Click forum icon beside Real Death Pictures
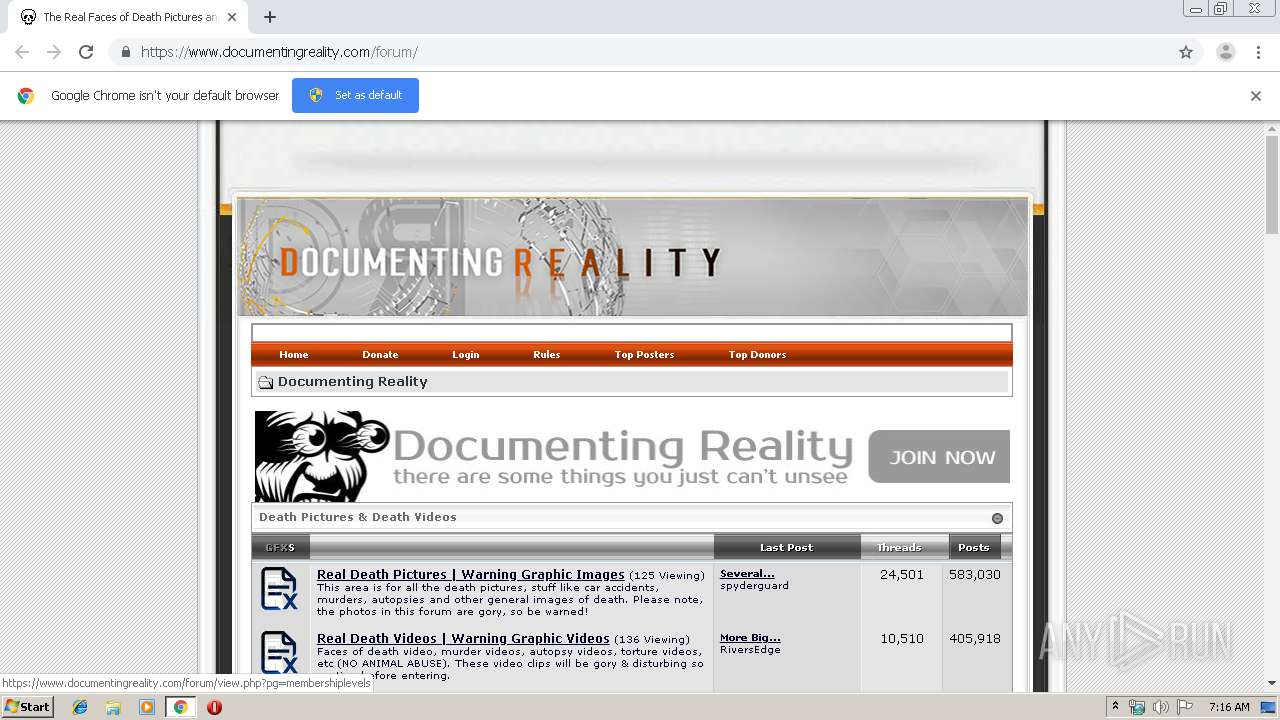Viewport: 1280px width, 720px height. pyautogui.click(x=279, y=589)
